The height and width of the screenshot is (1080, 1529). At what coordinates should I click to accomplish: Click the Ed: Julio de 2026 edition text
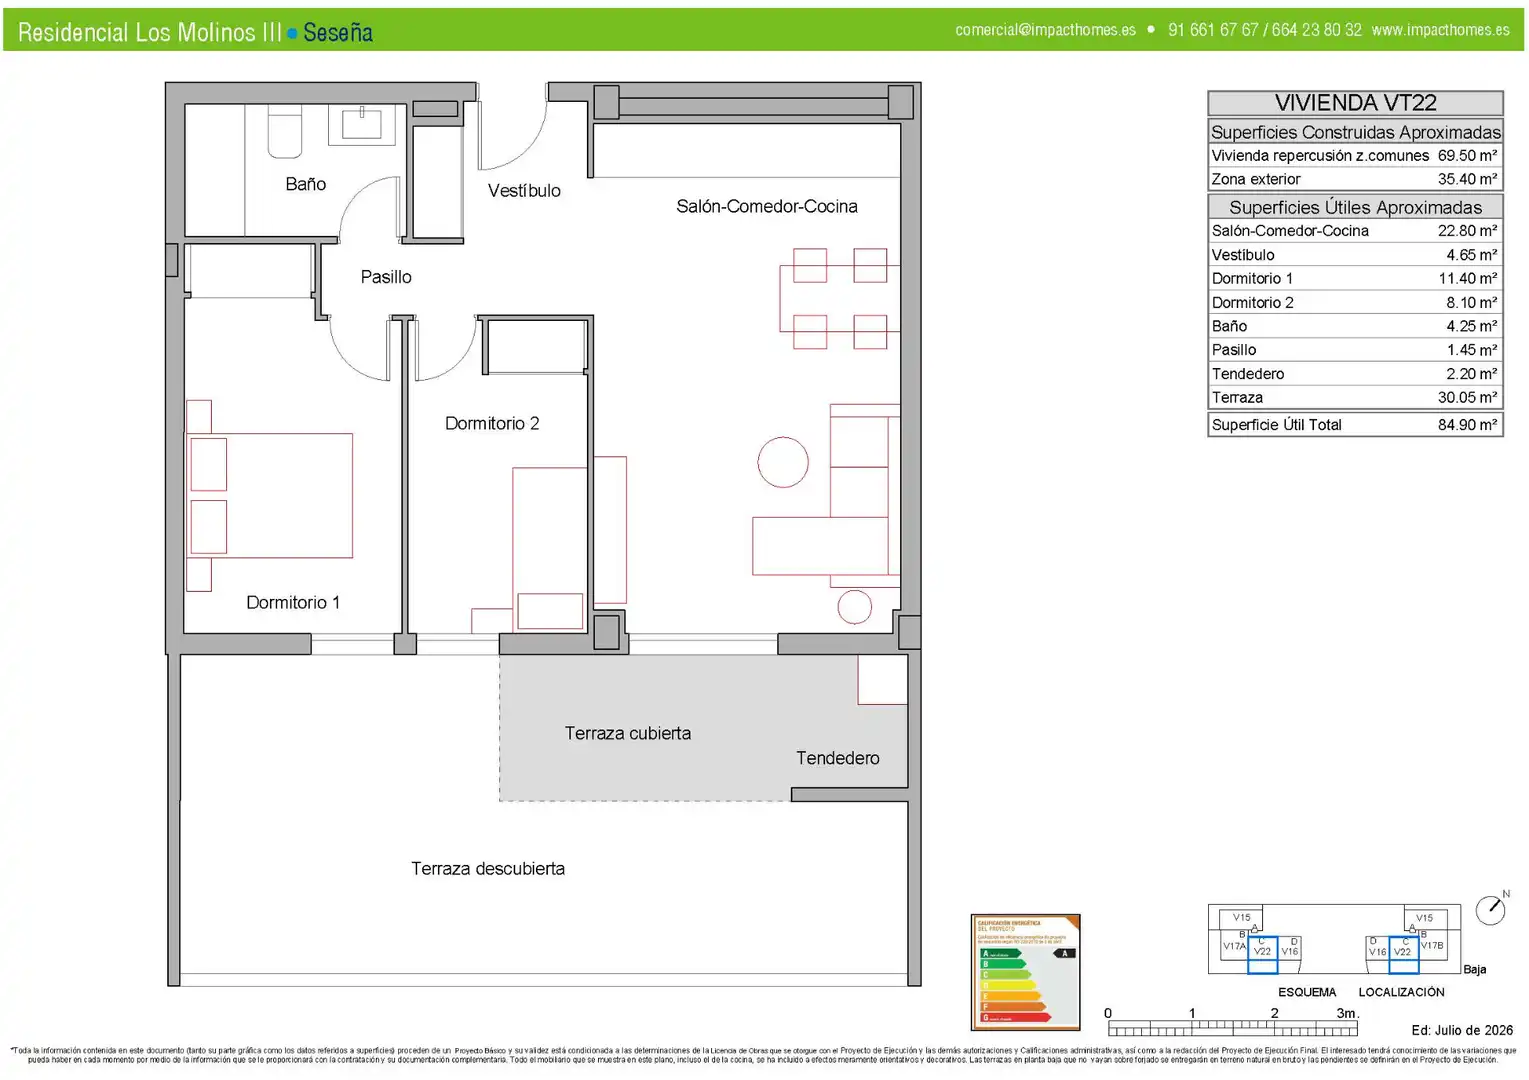point(1462,1031)
